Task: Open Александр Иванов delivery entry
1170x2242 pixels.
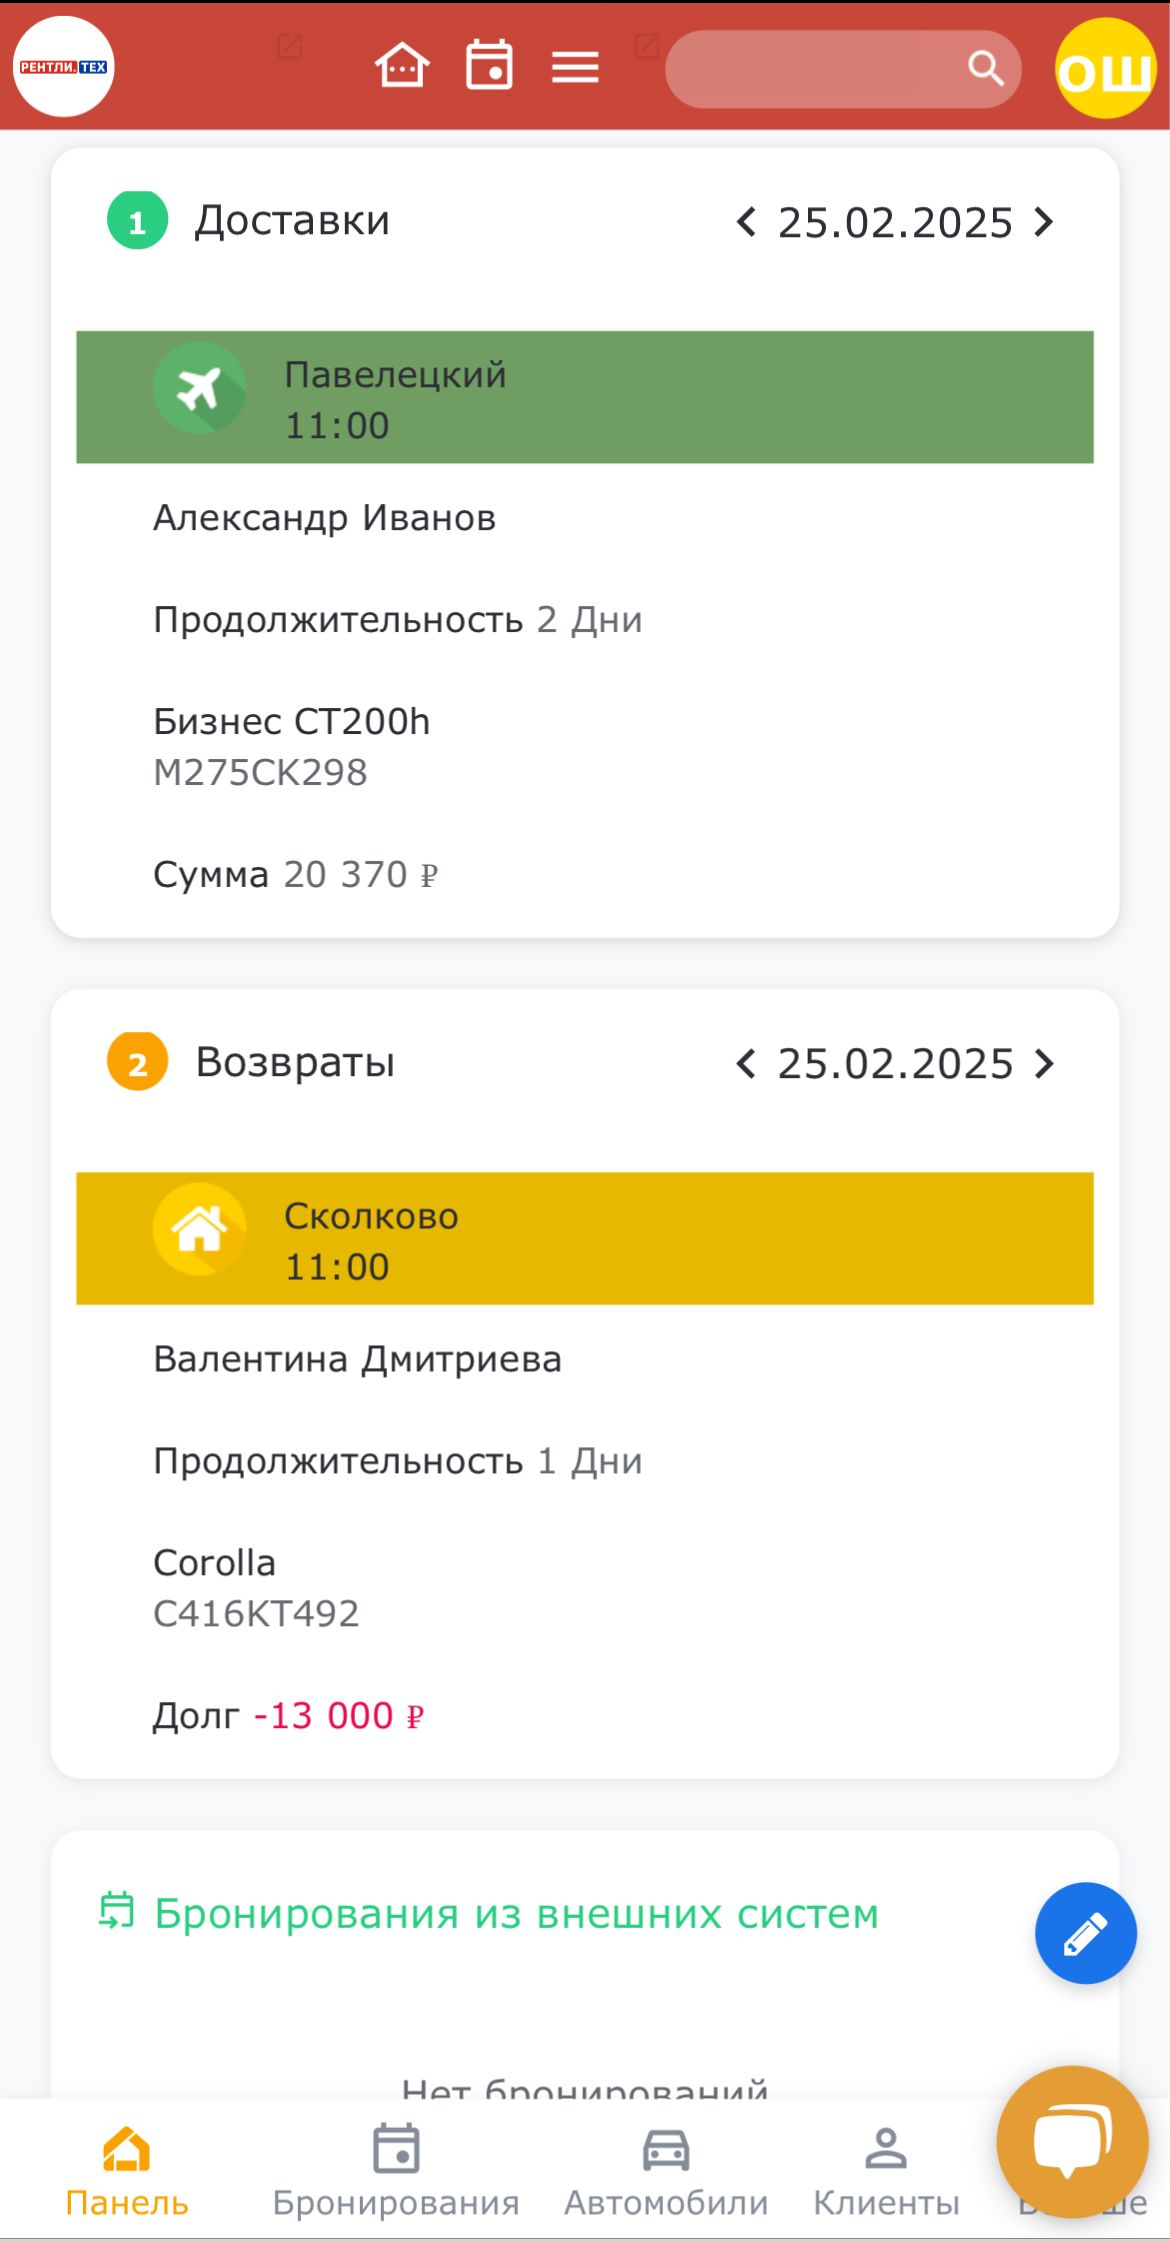Action: click(x=324, y=518)
